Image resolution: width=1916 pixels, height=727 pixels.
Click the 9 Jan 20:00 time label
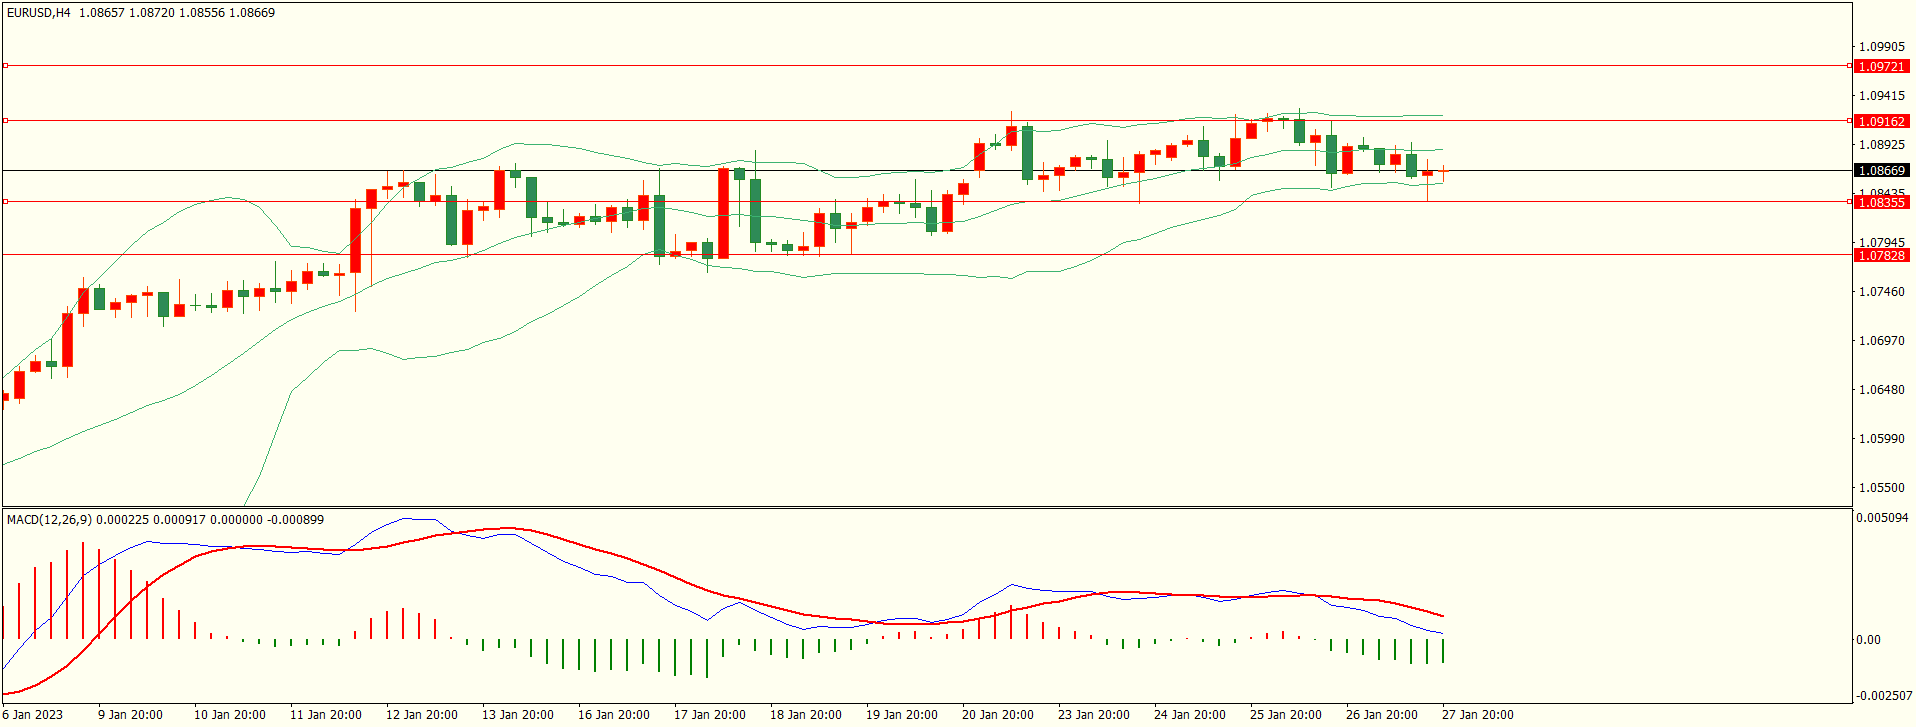tap(130, 715)
